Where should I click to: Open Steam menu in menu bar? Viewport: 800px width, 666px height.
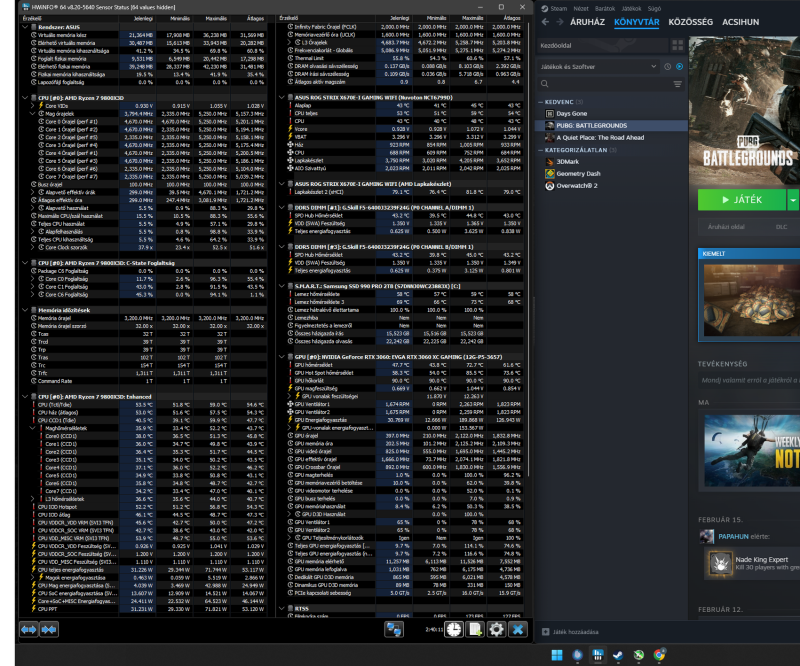[x=559, y=8]
